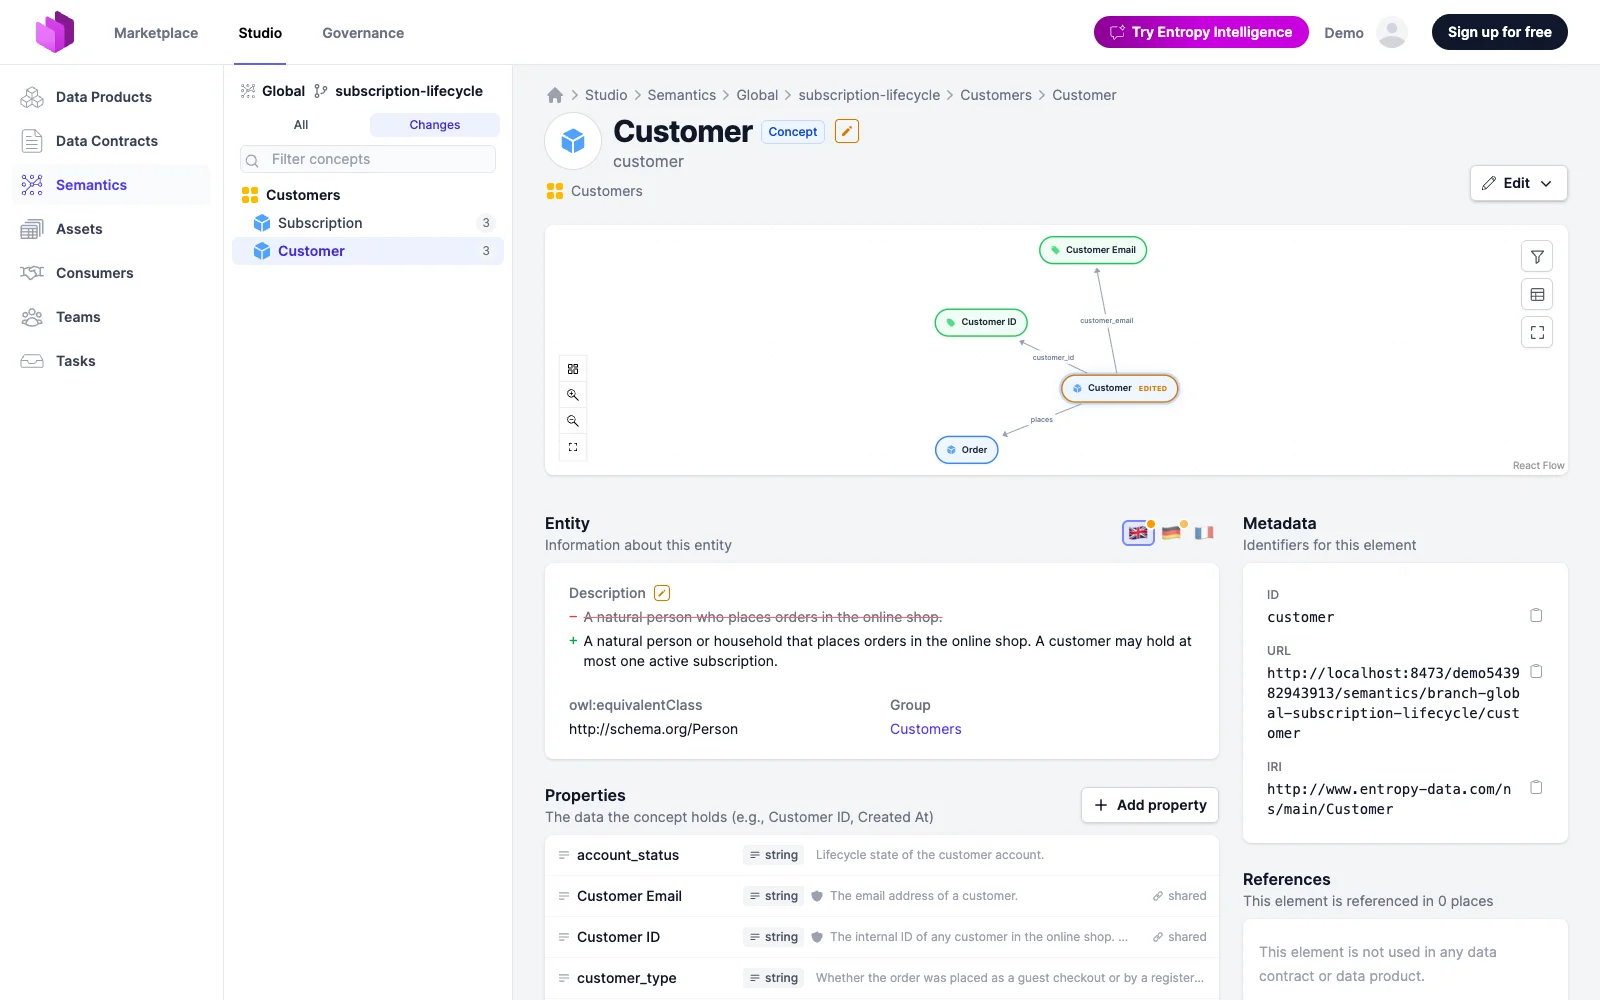This screenshot has width=1600, height=1000.
Task: Open the Edit dropdown
Action: 1518,183
